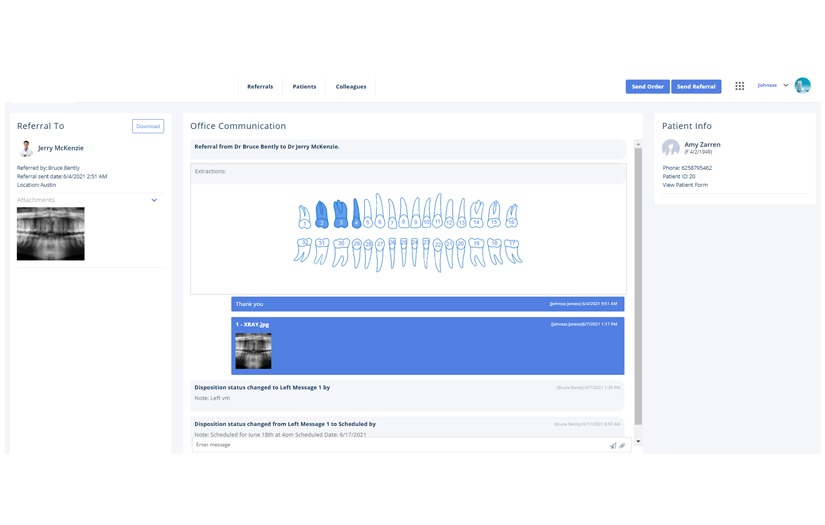Screen dimensions: 825x525
Task: Click the 'Patient ID: 20' text
Action: 679,177
